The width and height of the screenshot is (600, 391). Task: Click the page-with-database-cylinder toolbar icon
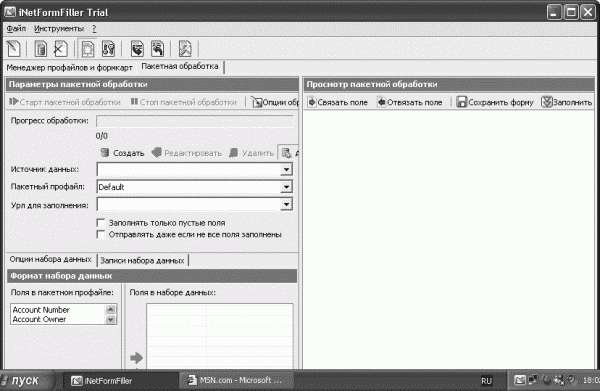coord(41,49)
